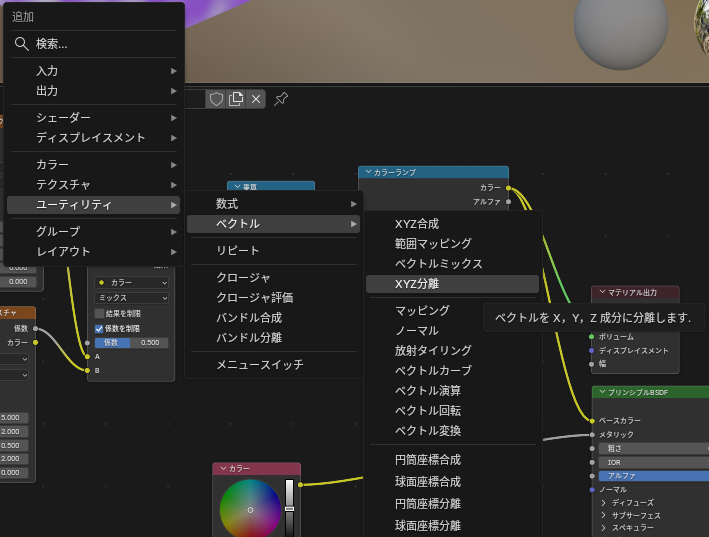
Task: Click the color wheel in カラー node
Action: coord(250,509)
